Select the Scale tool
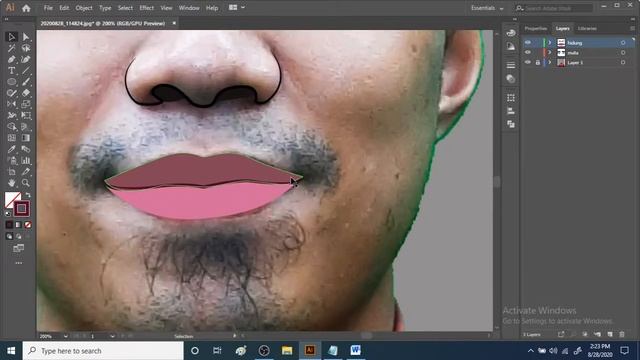Screen dimensions: 640x360 26,104
